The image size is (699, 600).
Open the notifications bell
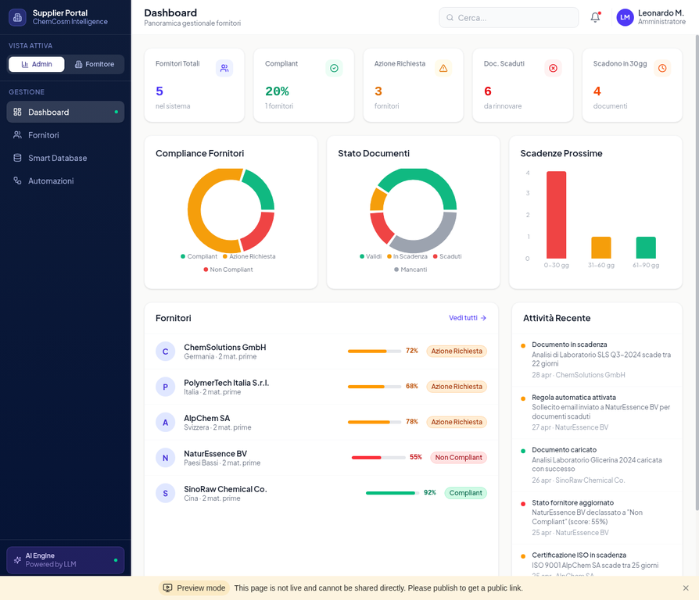(595, 17)
